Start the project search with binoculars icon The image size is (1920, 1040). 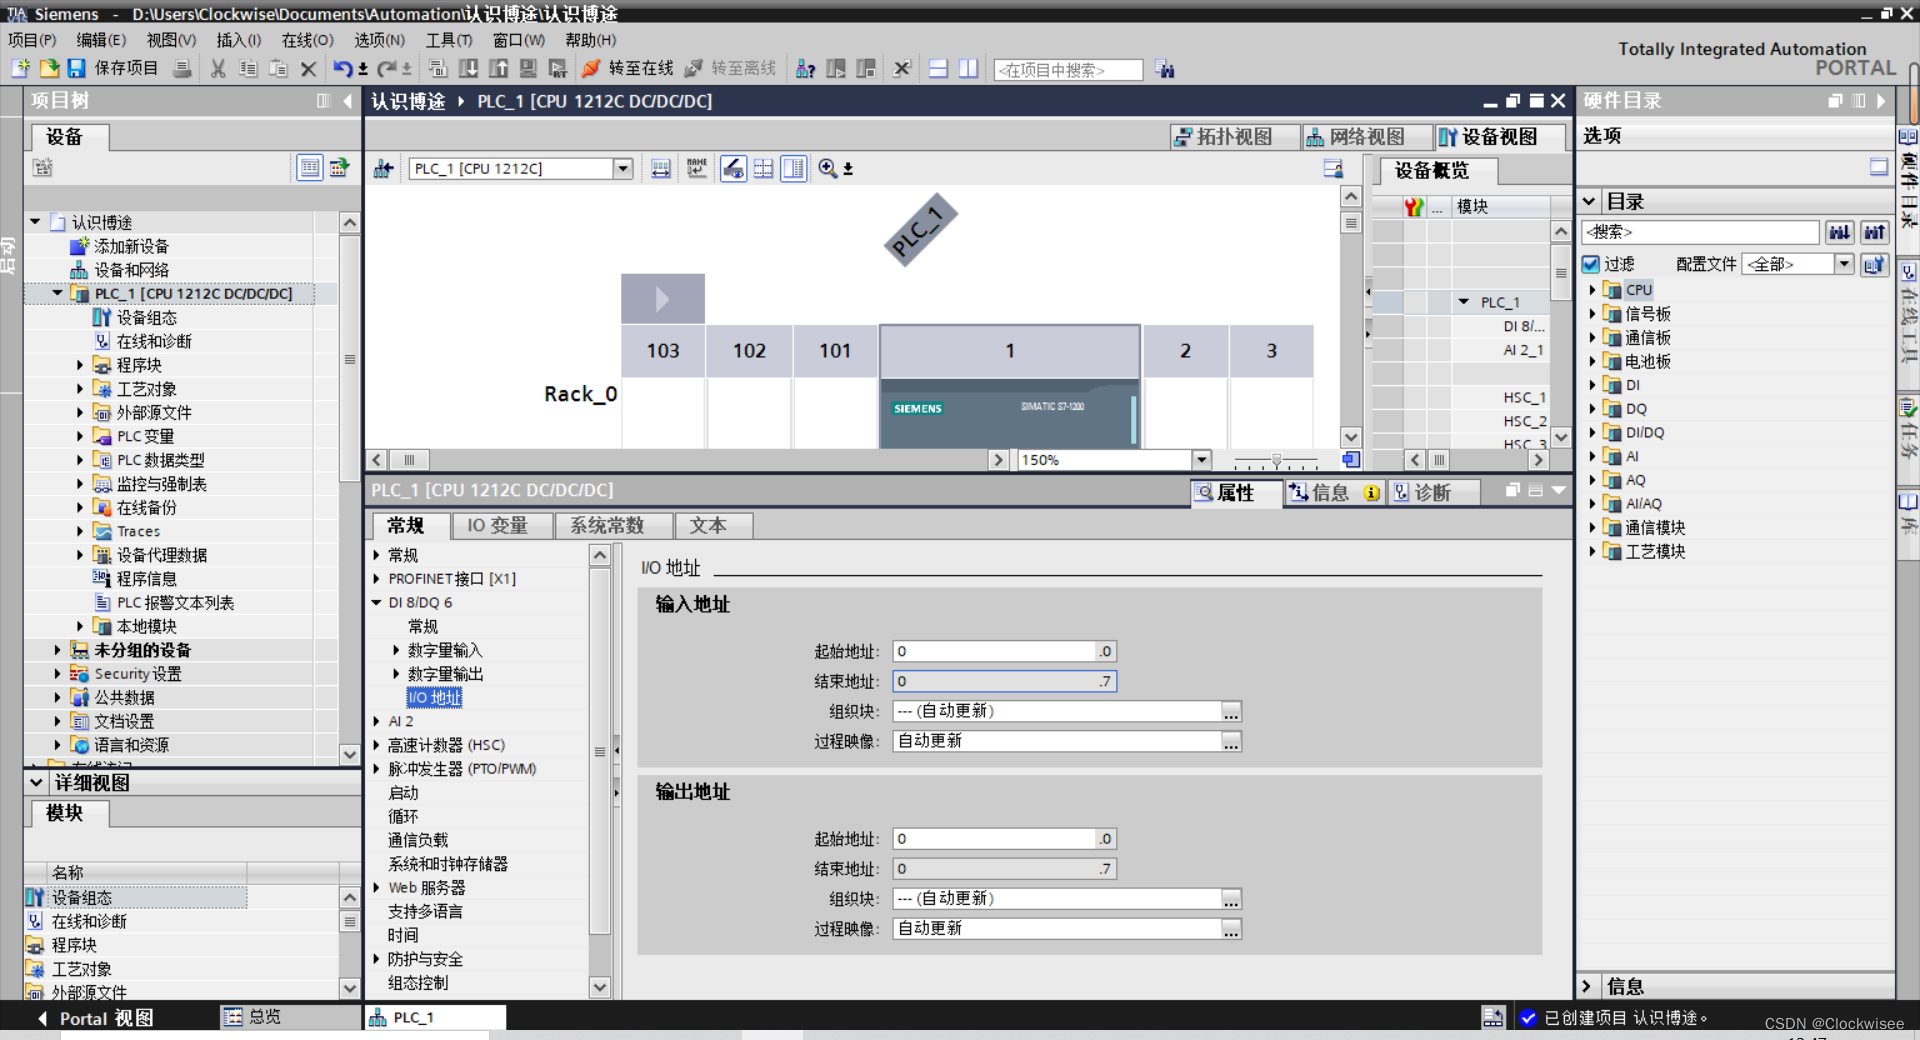tap(1164, 69)
